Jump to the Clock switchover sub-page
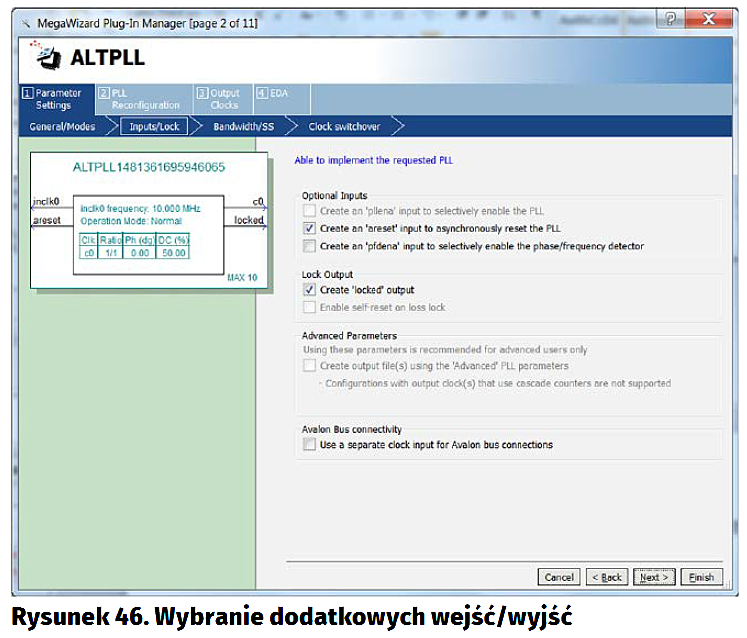 tap(345, 127)
